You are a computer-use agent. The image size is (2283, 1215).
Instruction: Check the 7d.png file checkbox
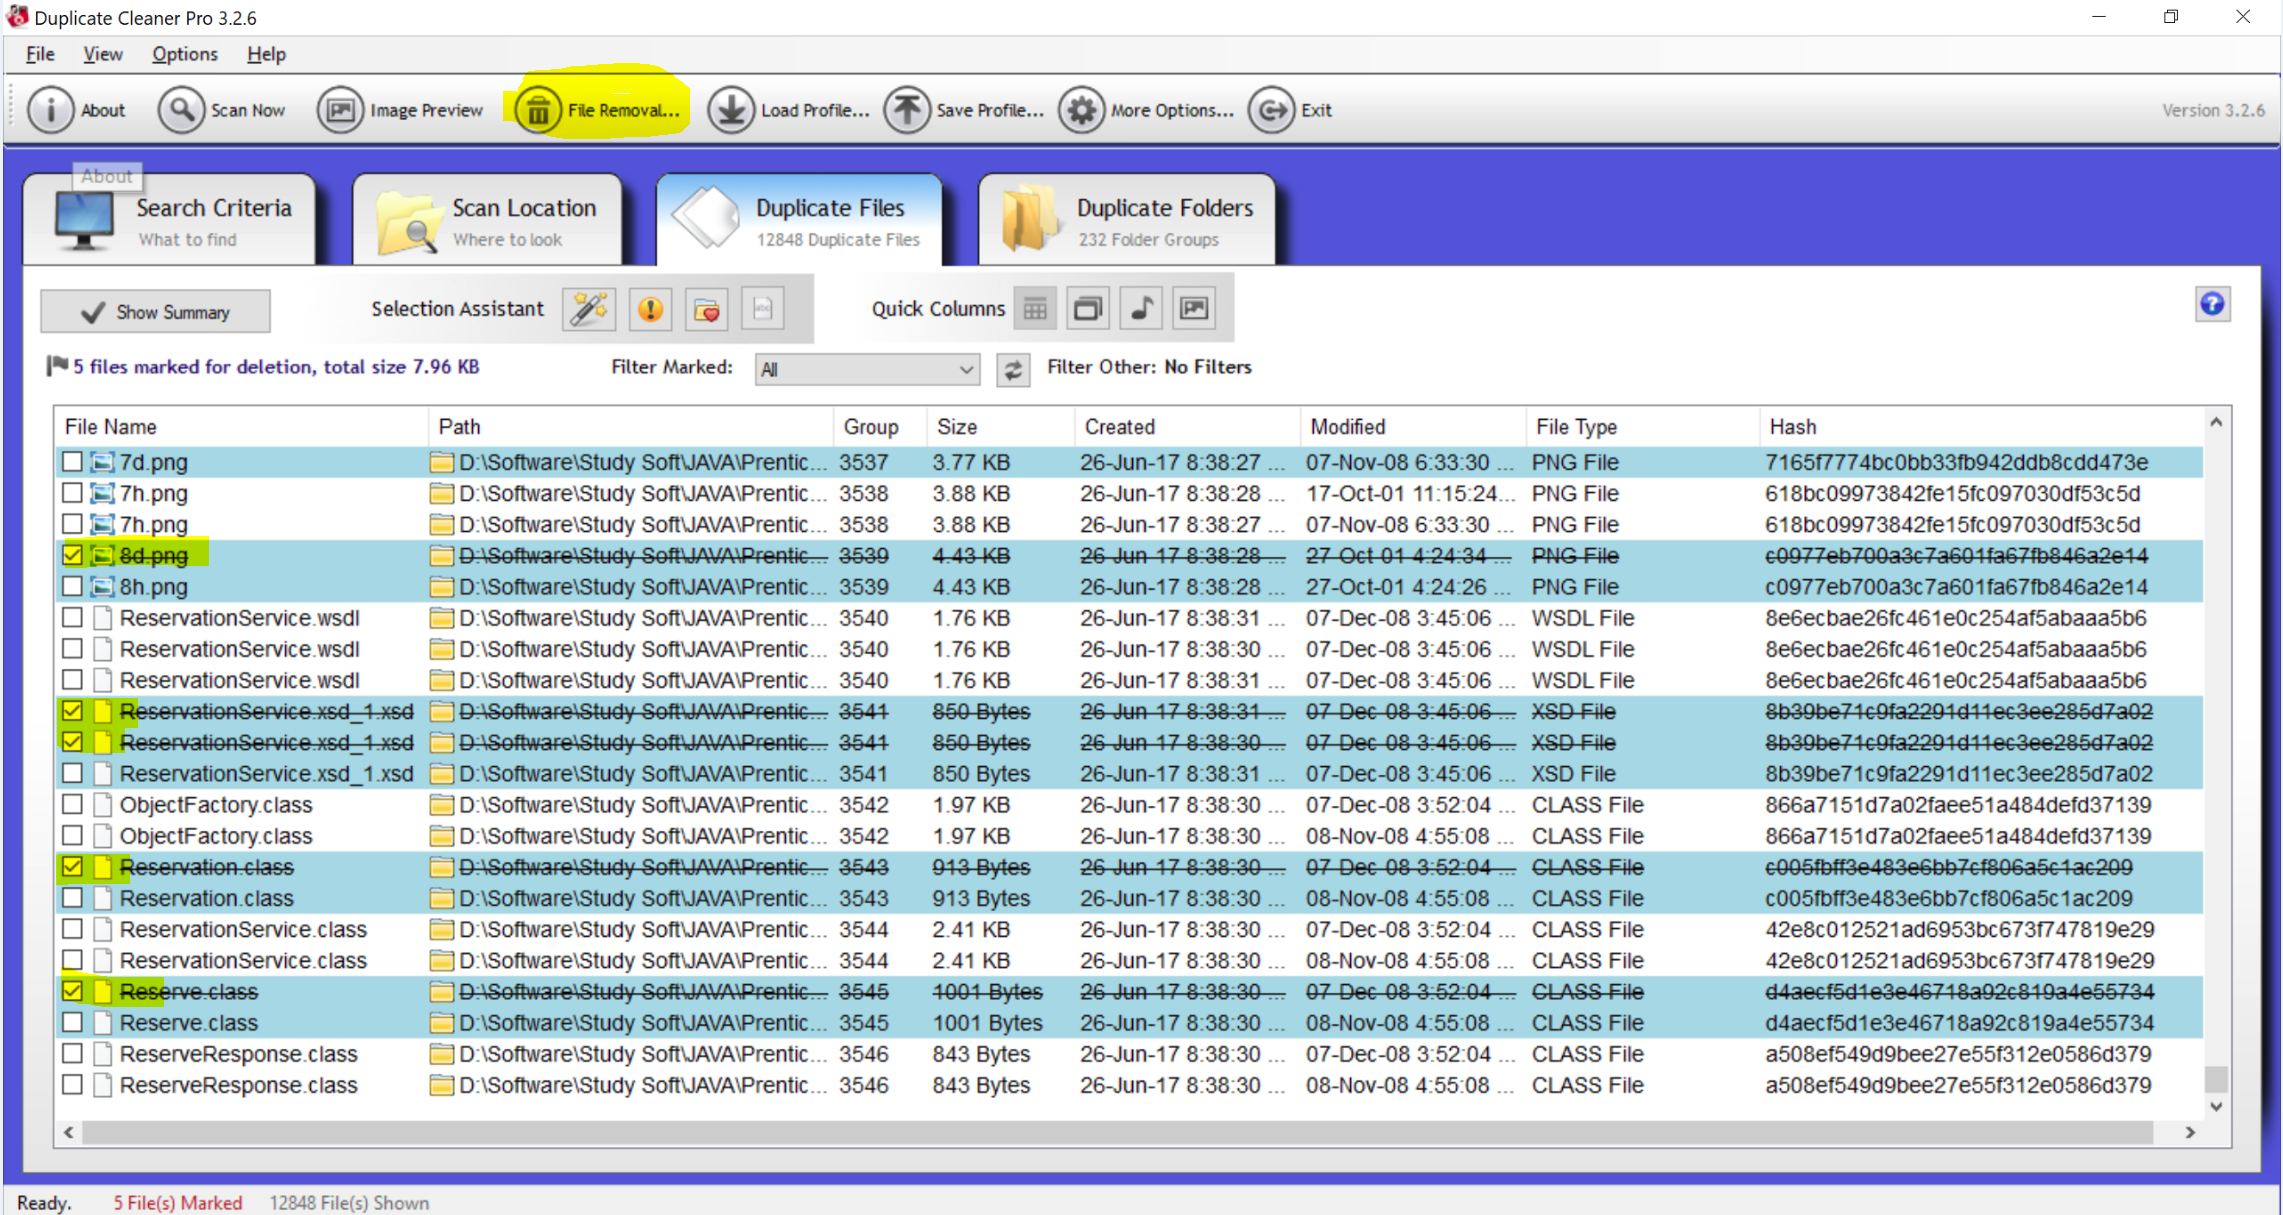click(72, 462)
